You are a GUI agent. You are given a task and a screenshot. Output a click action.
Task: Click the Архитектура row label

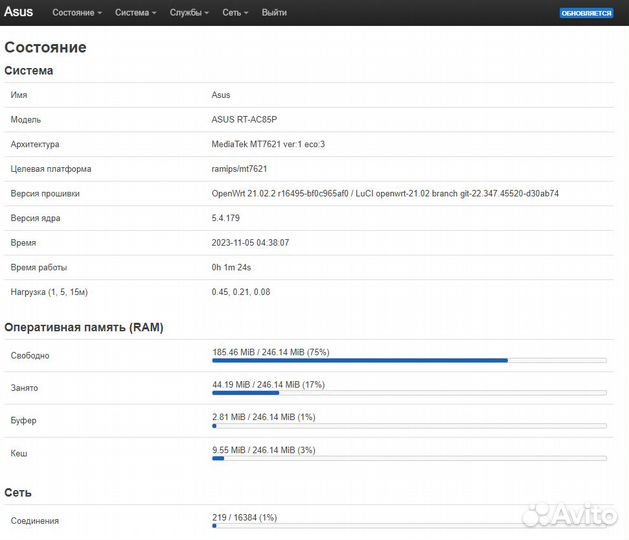pyautogui.click(x=35, y=144)
